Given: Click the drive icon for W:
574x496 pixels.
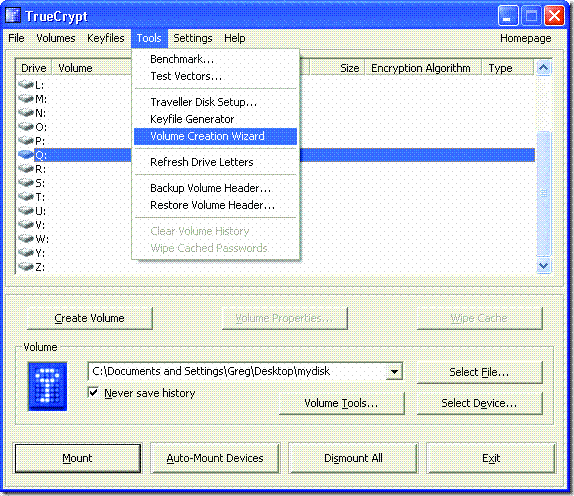Looking at the screenshot, I should [26, 239].
